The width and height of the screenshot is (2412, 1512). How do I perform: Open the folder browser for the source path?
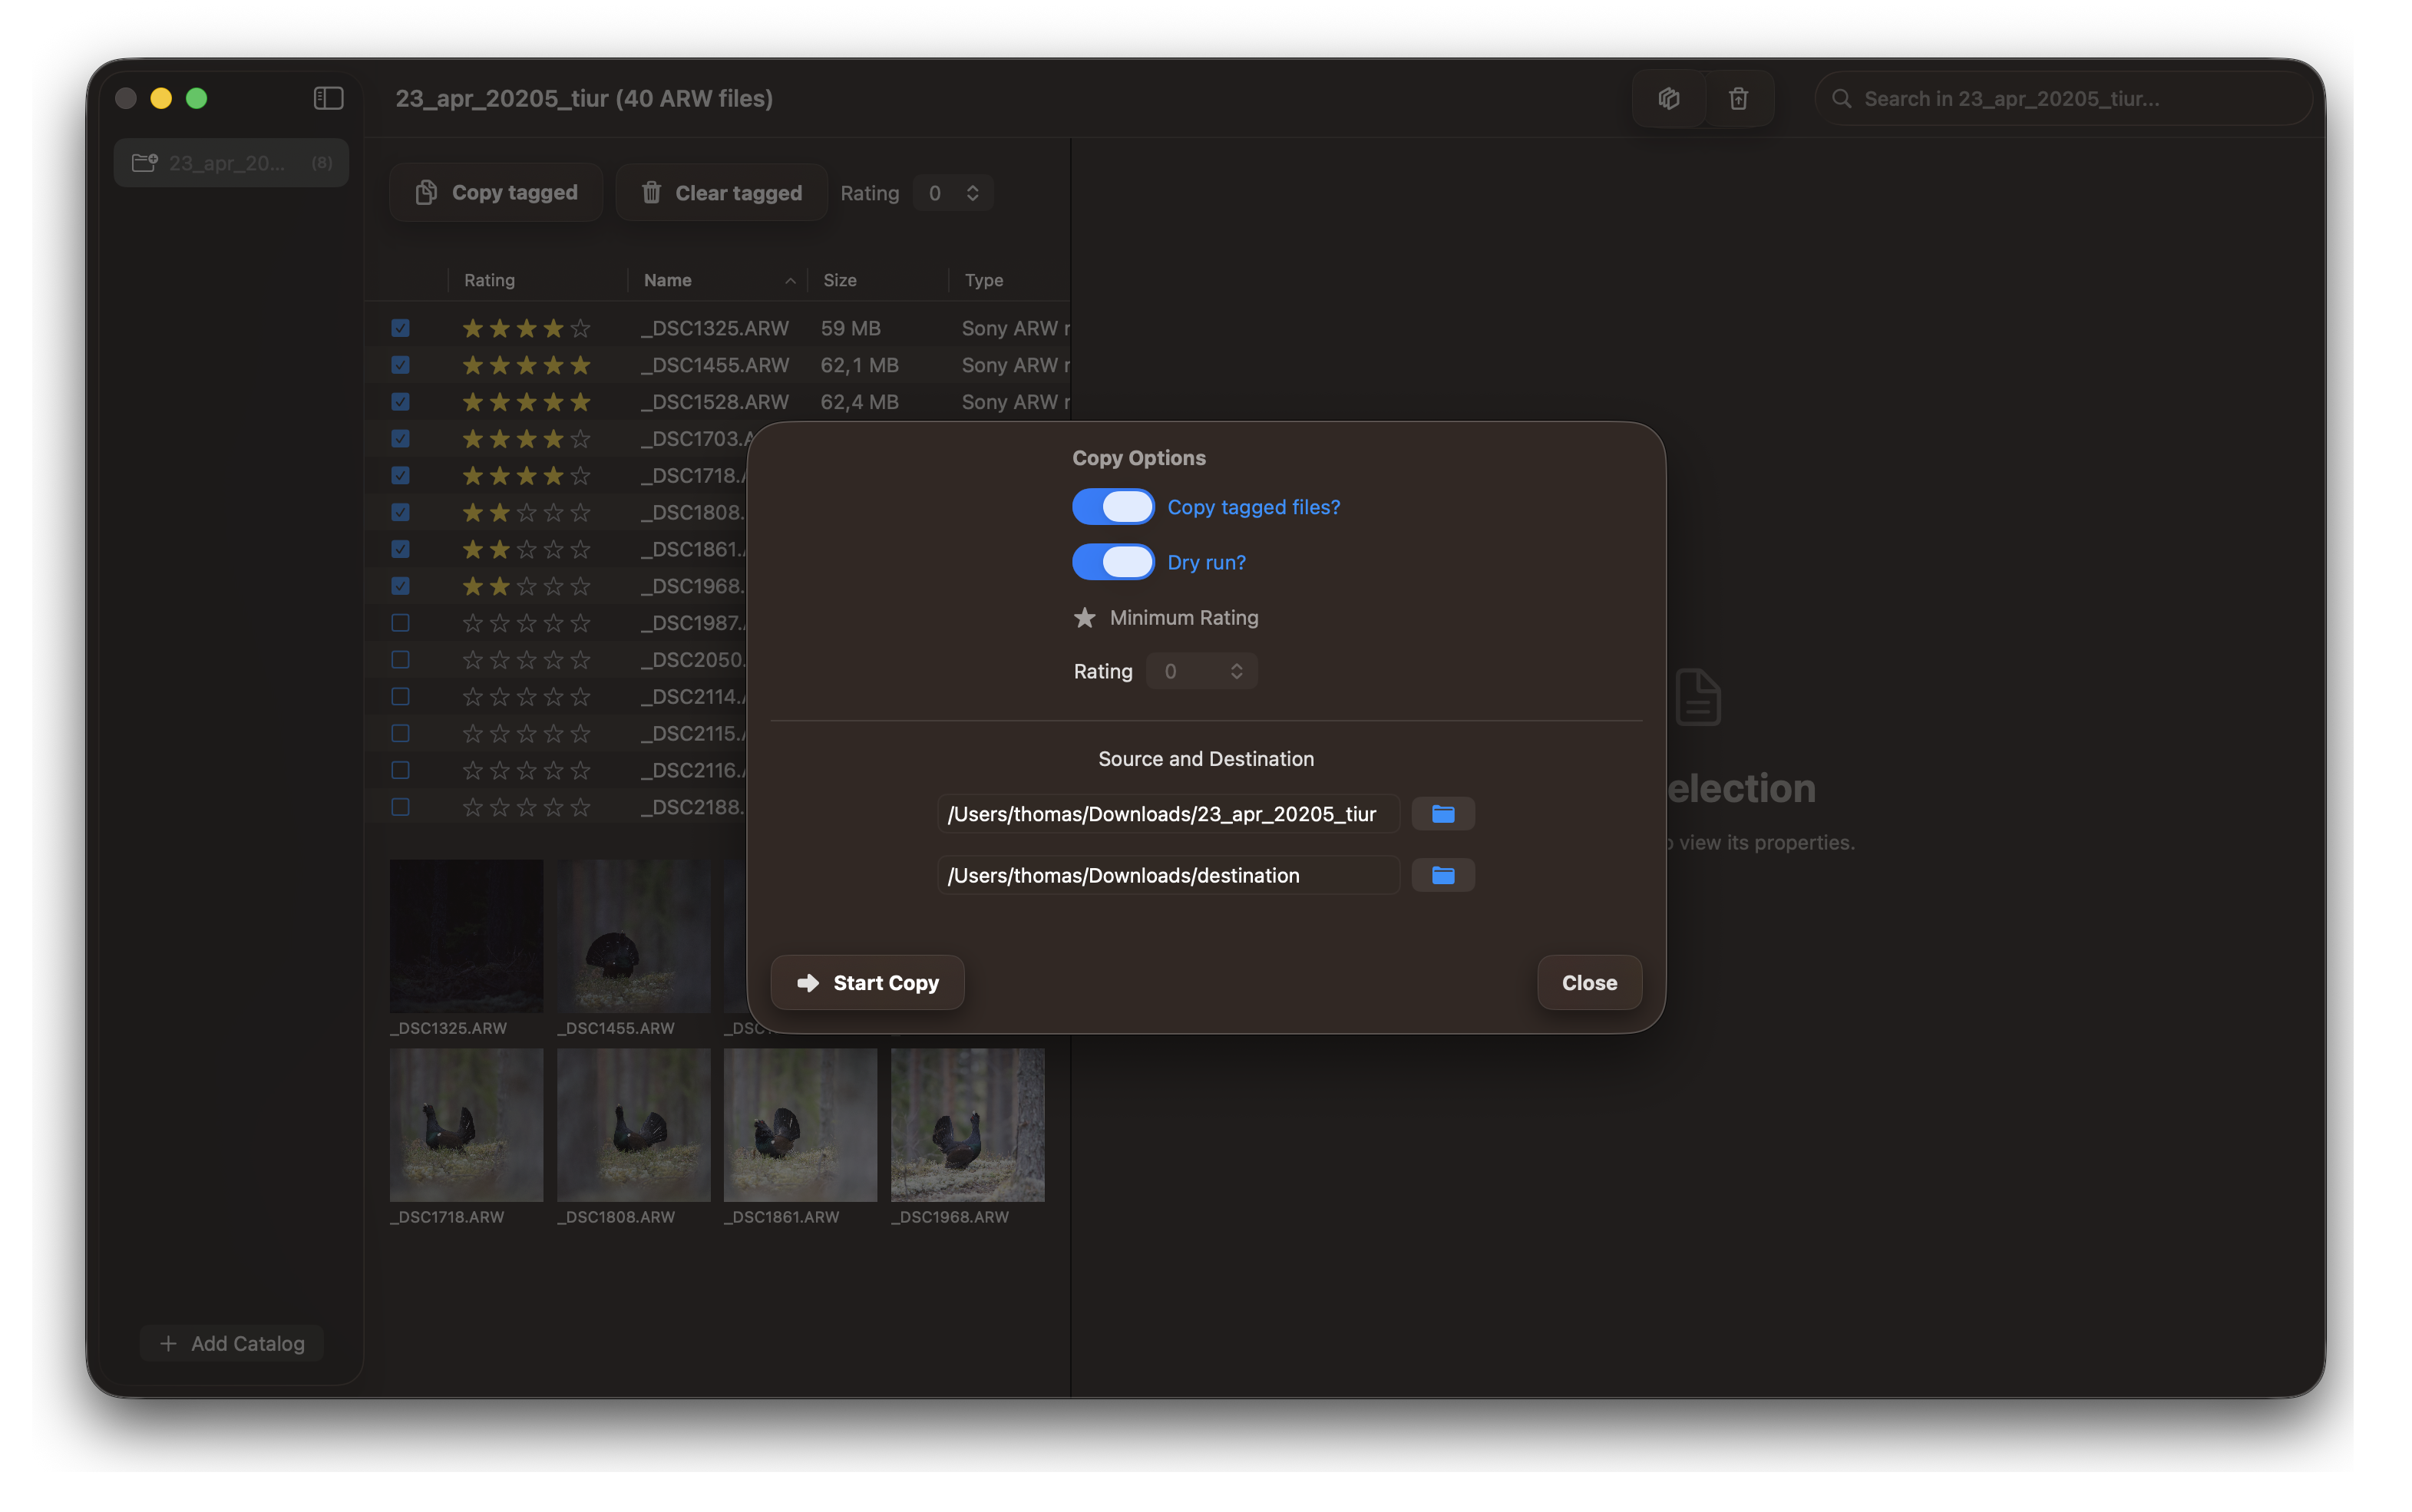click(1443, 813)
